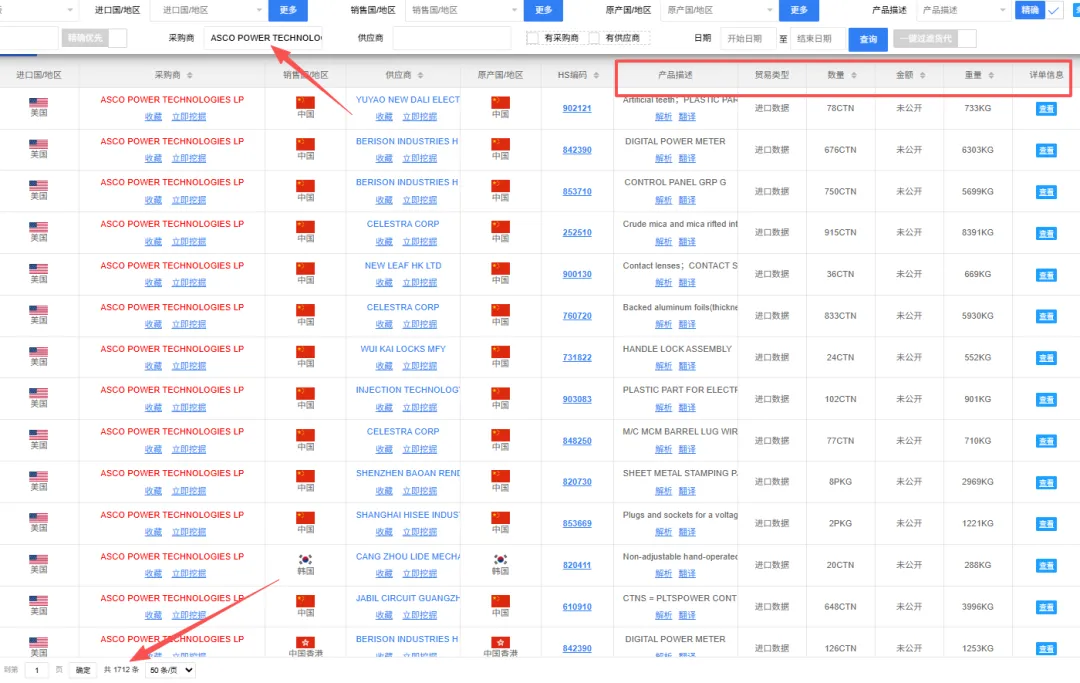Click the 查看 detail icon in the 6303KG row
Screen dimensions: 1080x683
click(1046, 150)
